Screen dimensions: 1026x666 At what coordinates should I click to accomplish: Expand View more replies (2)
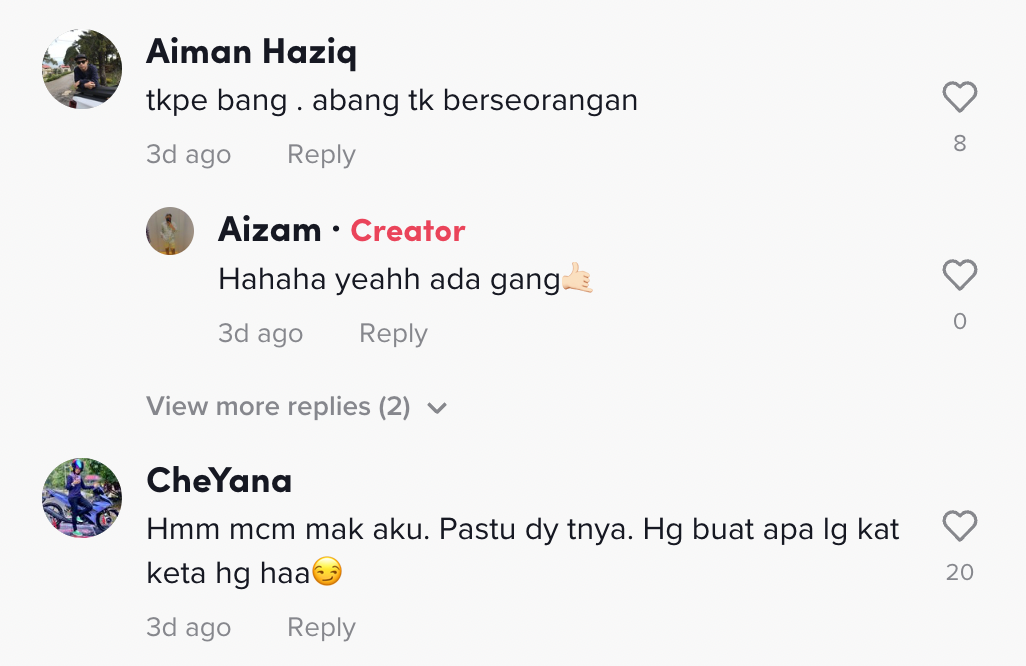point(278,406)
